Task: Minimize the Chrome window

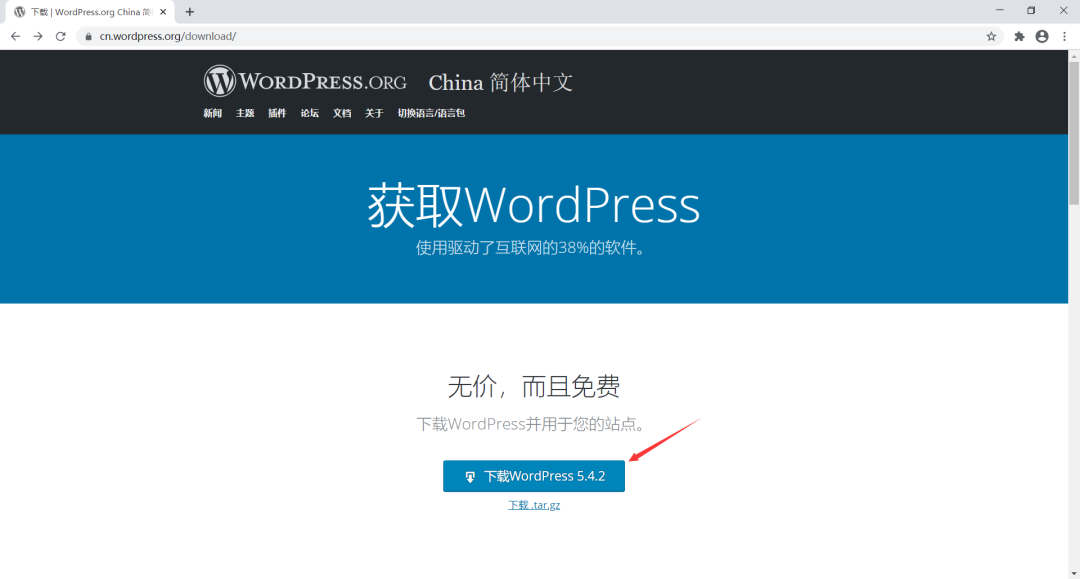Action: (x=999, y=10)
